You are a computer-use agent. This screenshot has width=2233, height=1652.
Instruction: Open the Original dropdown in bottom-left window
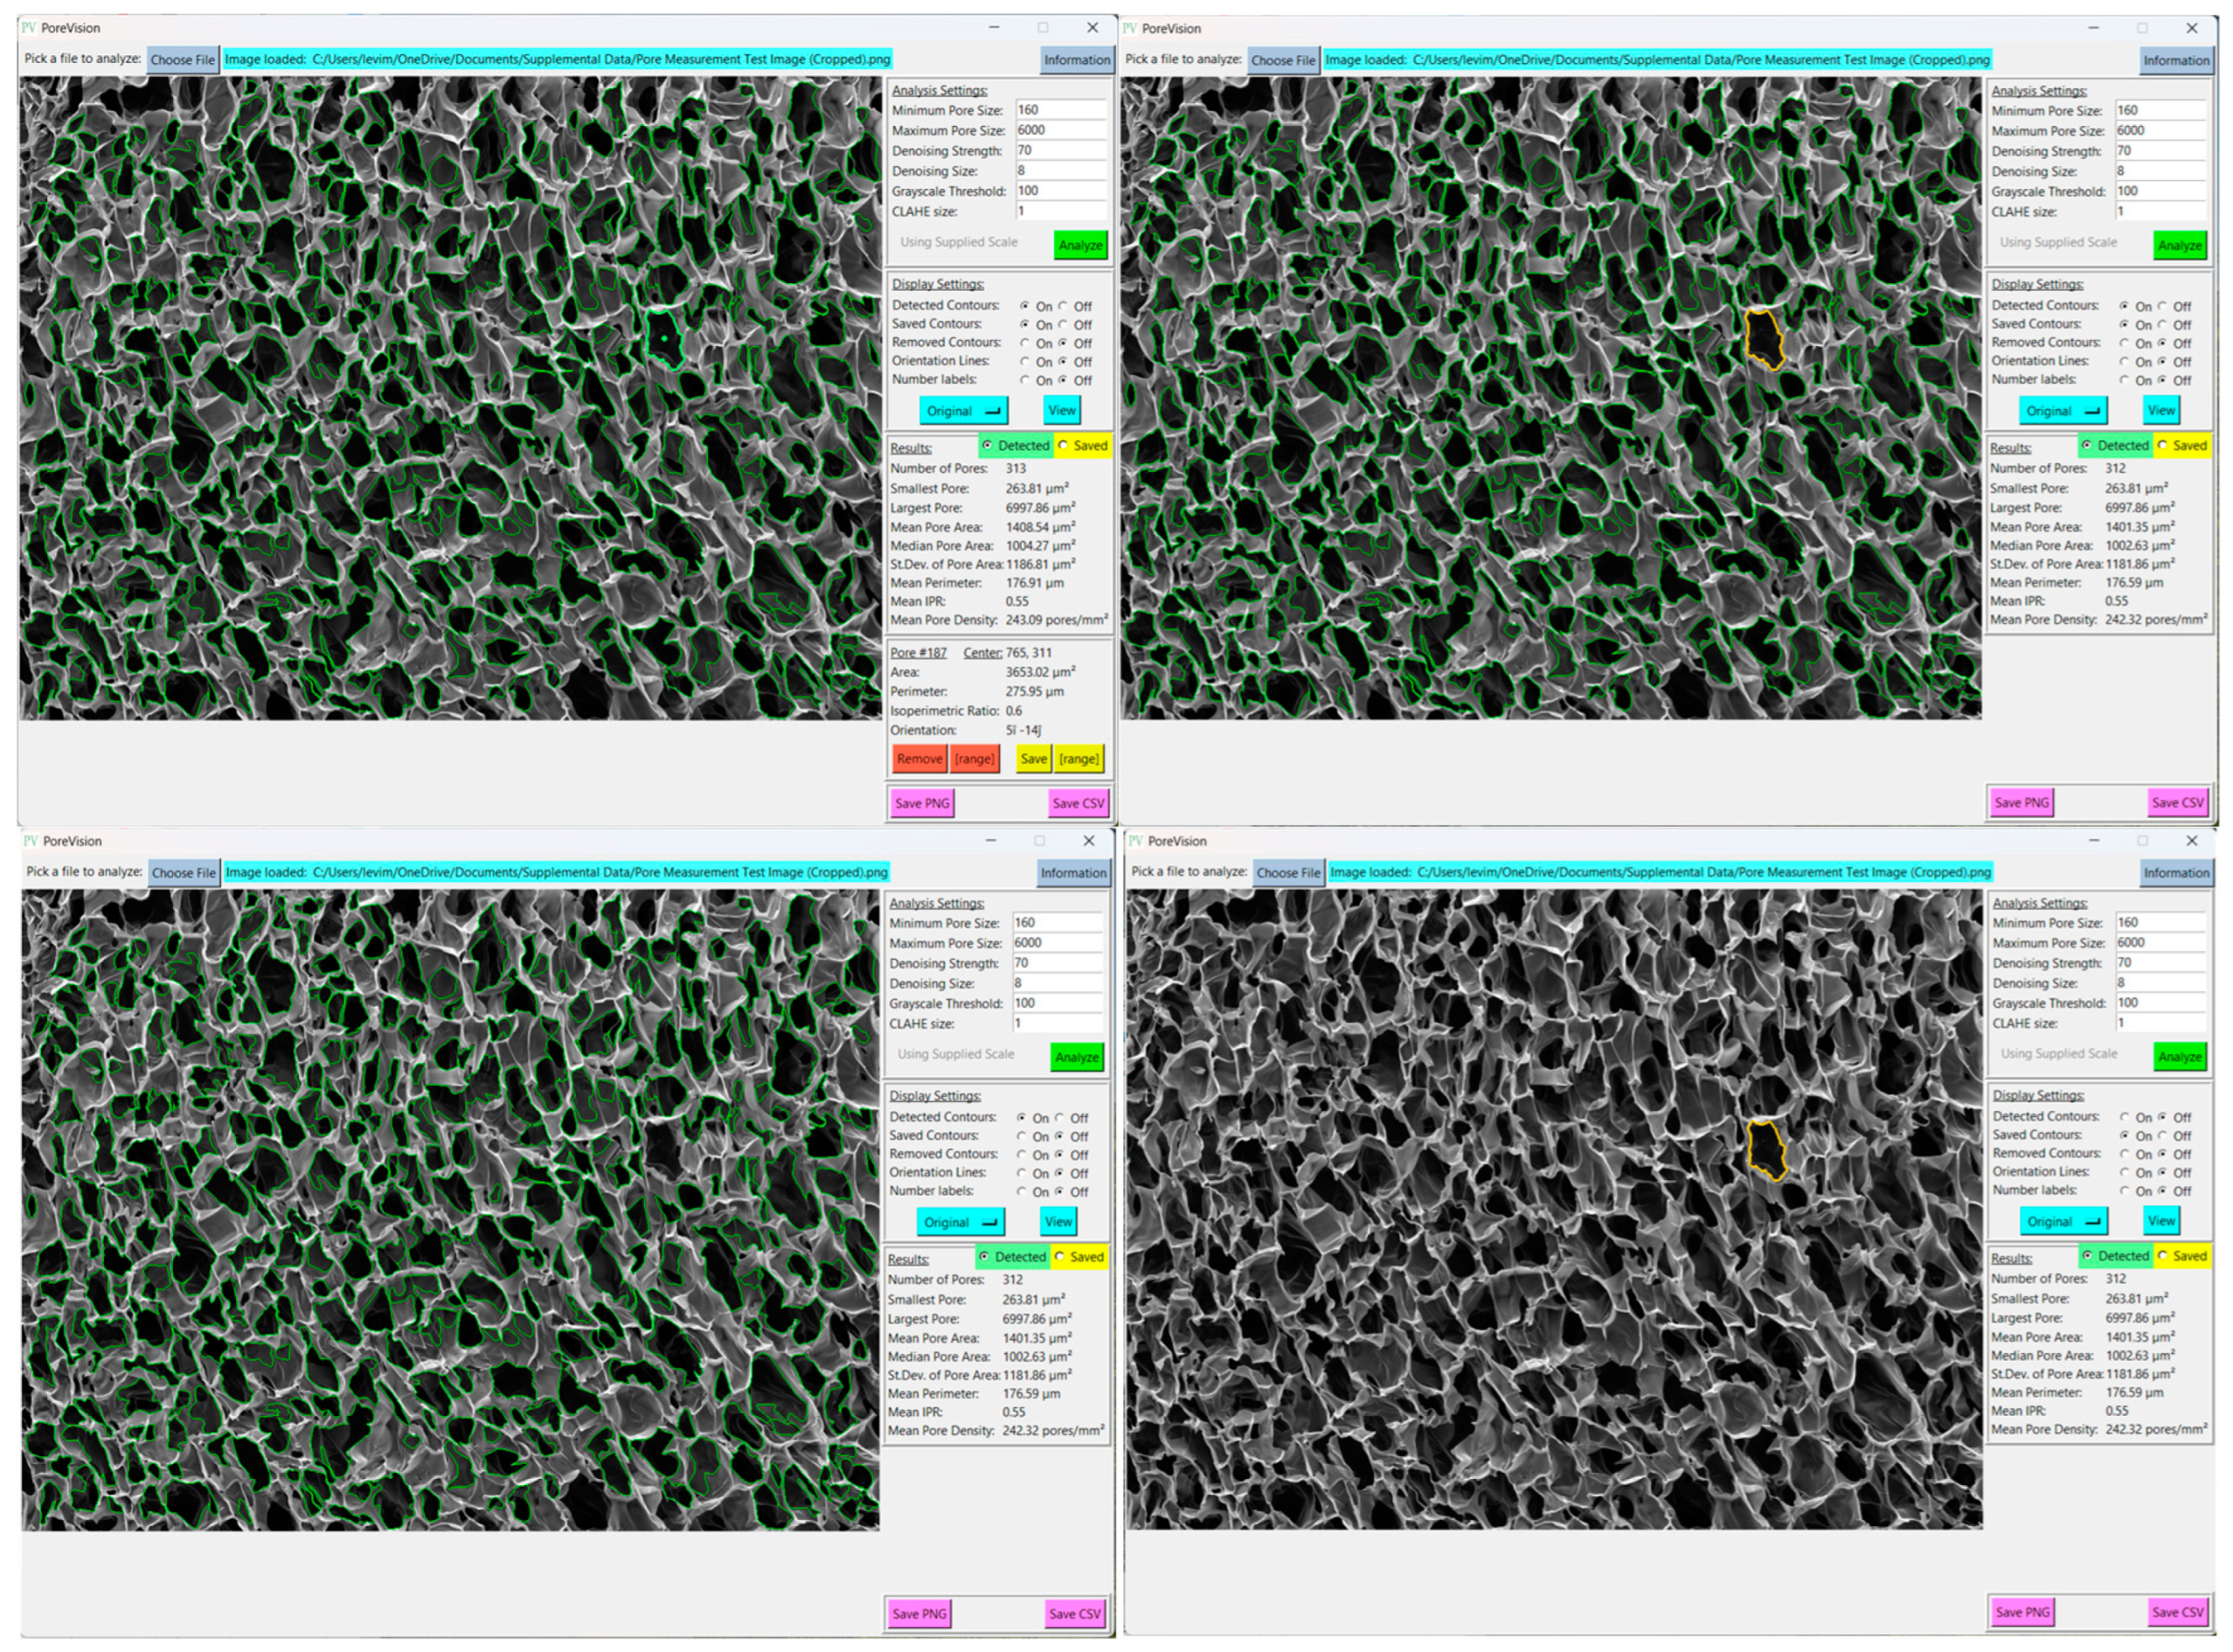pos(960,1222)
